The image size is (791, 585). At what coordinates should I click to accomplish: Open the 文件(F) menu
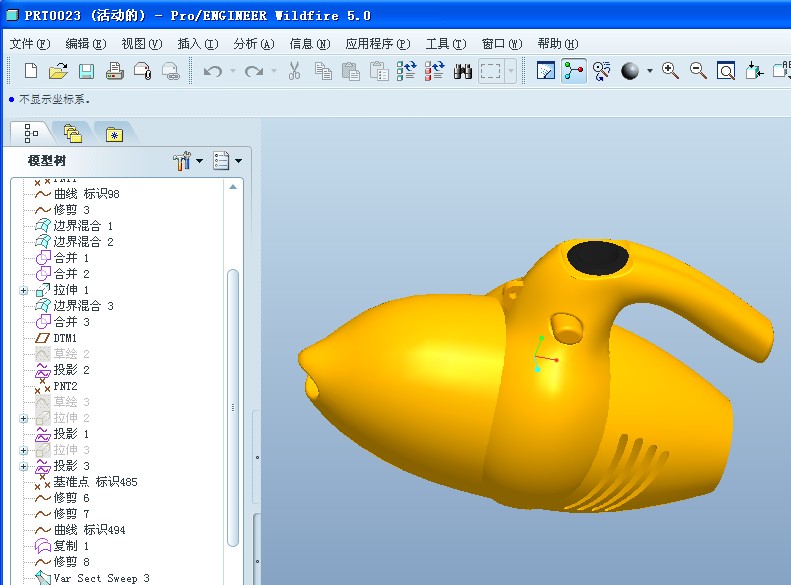coord(30,44)
